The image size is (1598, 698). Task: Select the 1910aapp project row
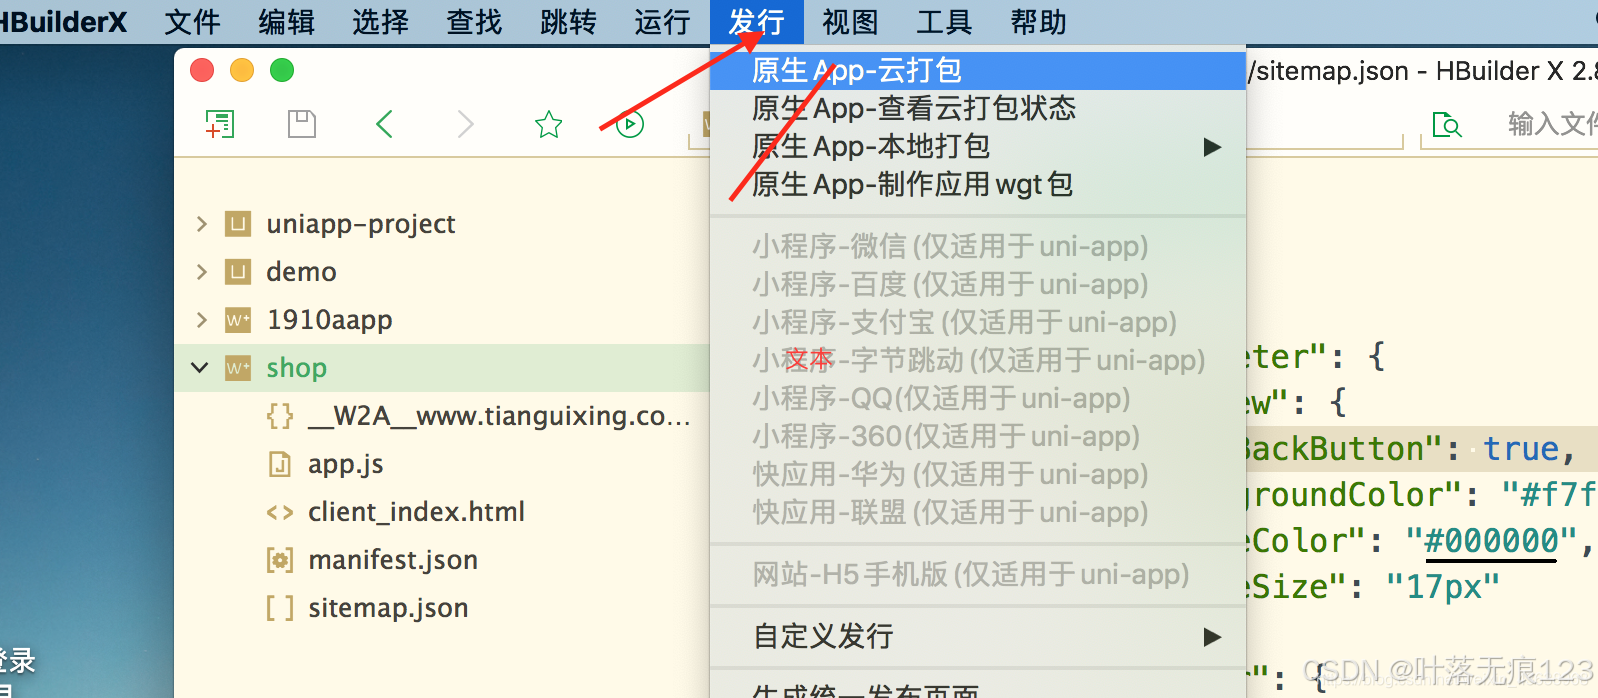coord(442,319)
